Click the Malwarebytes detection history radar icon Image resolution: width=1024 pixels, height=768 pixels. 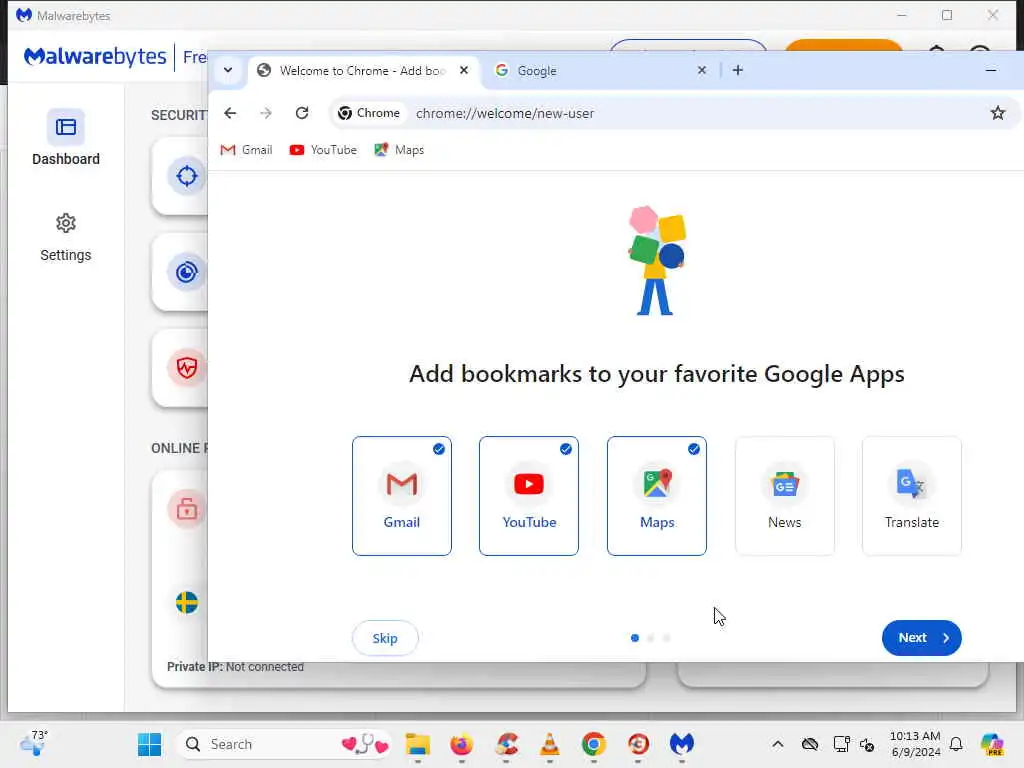(187, 272)
